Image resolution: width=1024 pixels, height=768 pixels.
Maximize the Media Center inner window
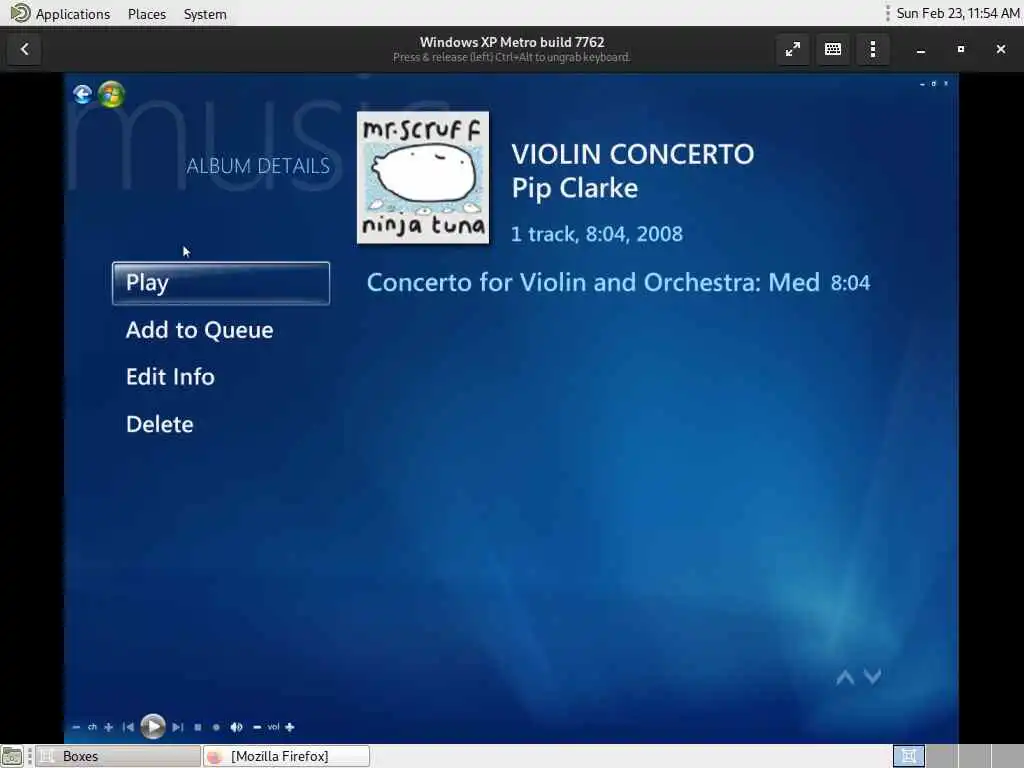(934, 84)
